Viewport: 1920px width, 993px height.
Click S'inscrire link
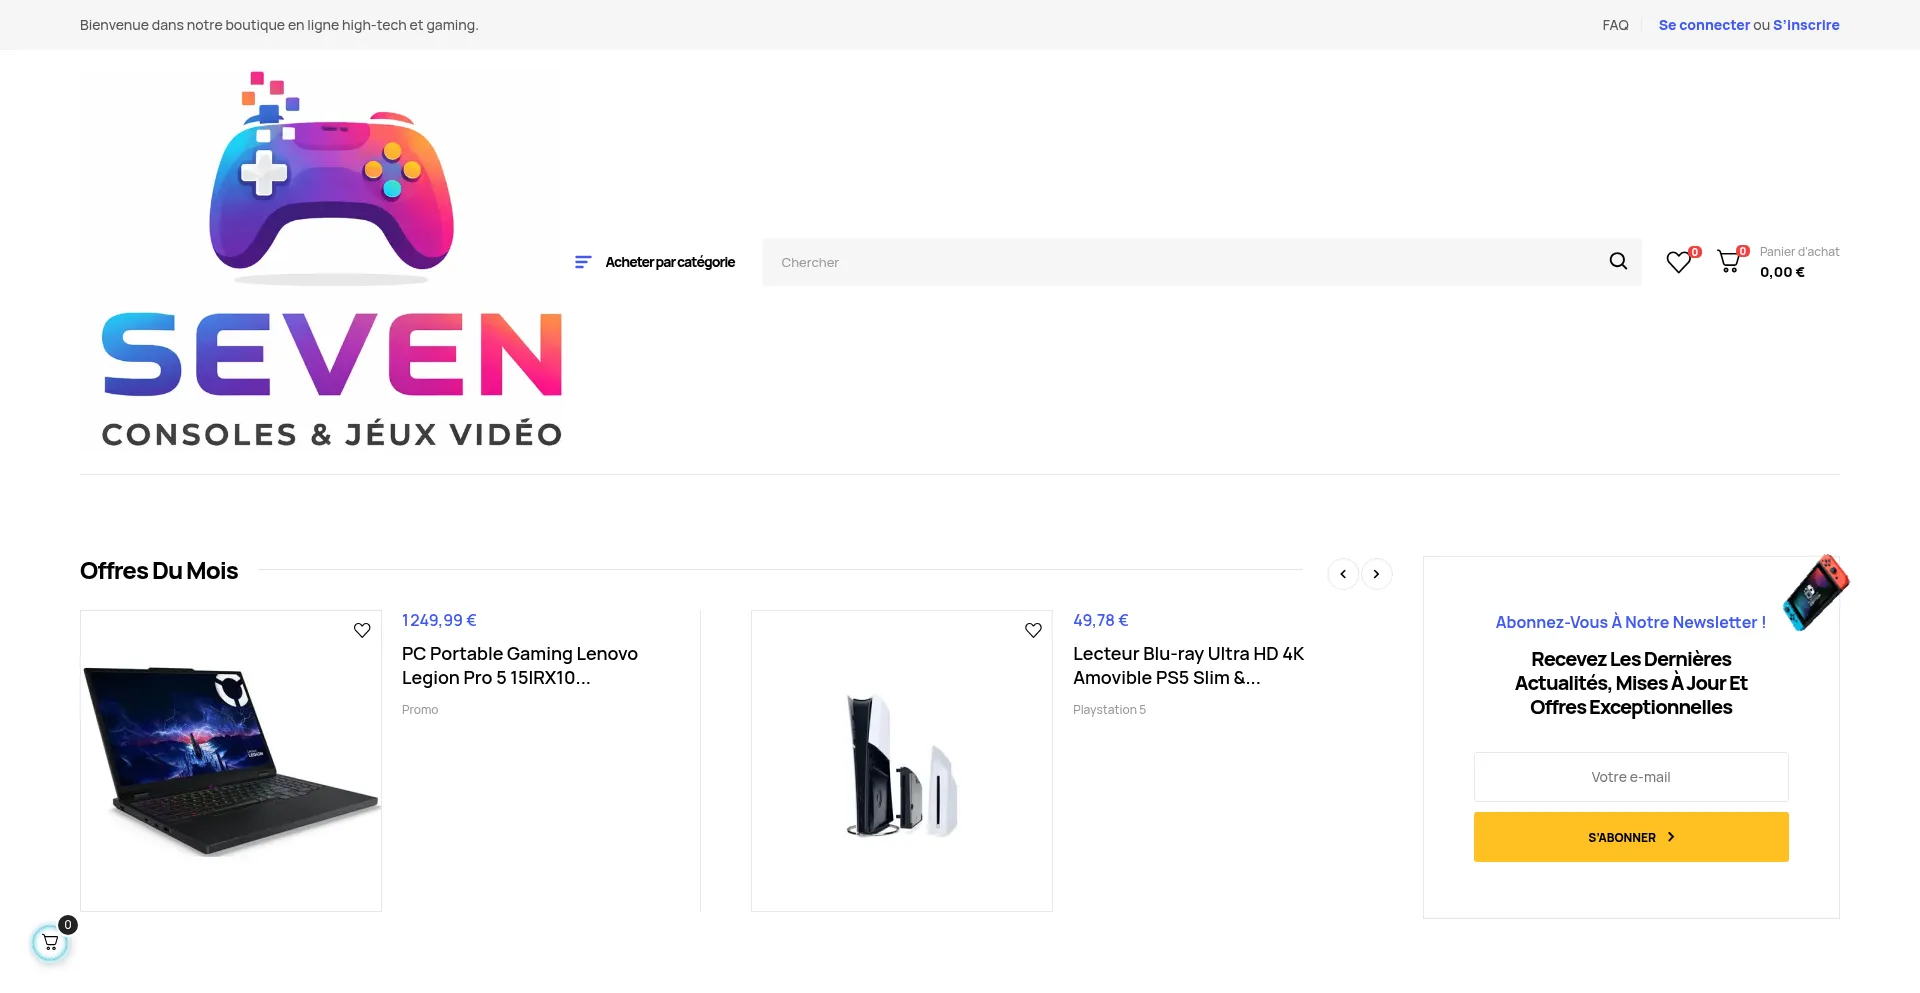(x=1806, y=25)
